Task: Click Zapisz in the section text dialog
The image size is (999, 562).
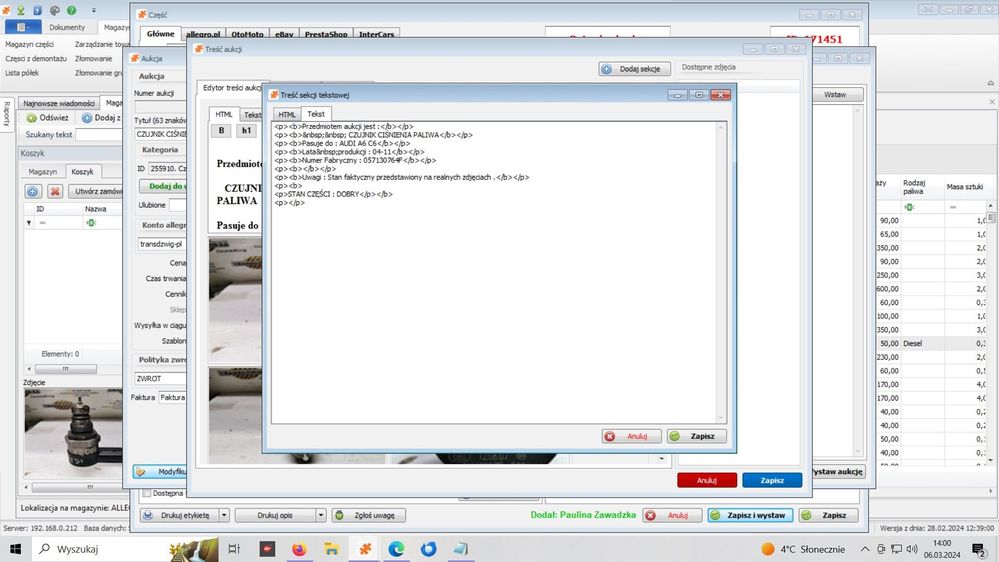Action: (x=696, y=436)
